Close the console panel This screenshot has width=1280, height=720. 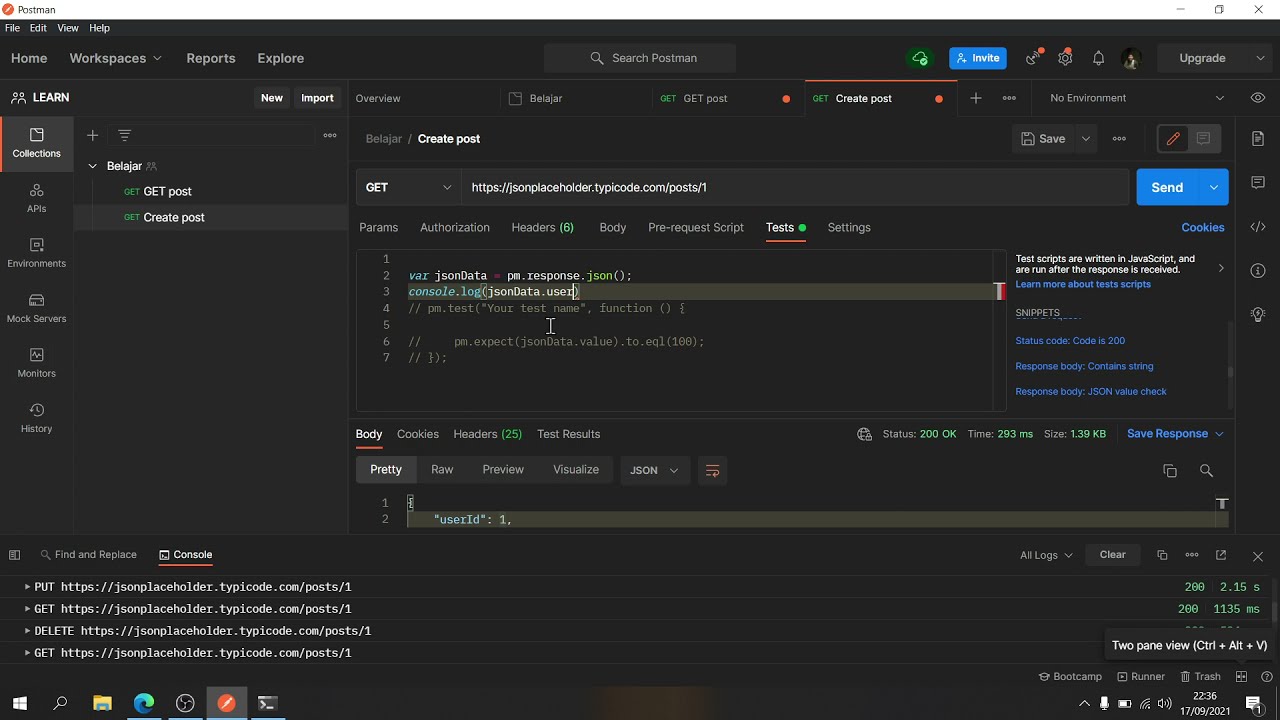(1258, 556)
